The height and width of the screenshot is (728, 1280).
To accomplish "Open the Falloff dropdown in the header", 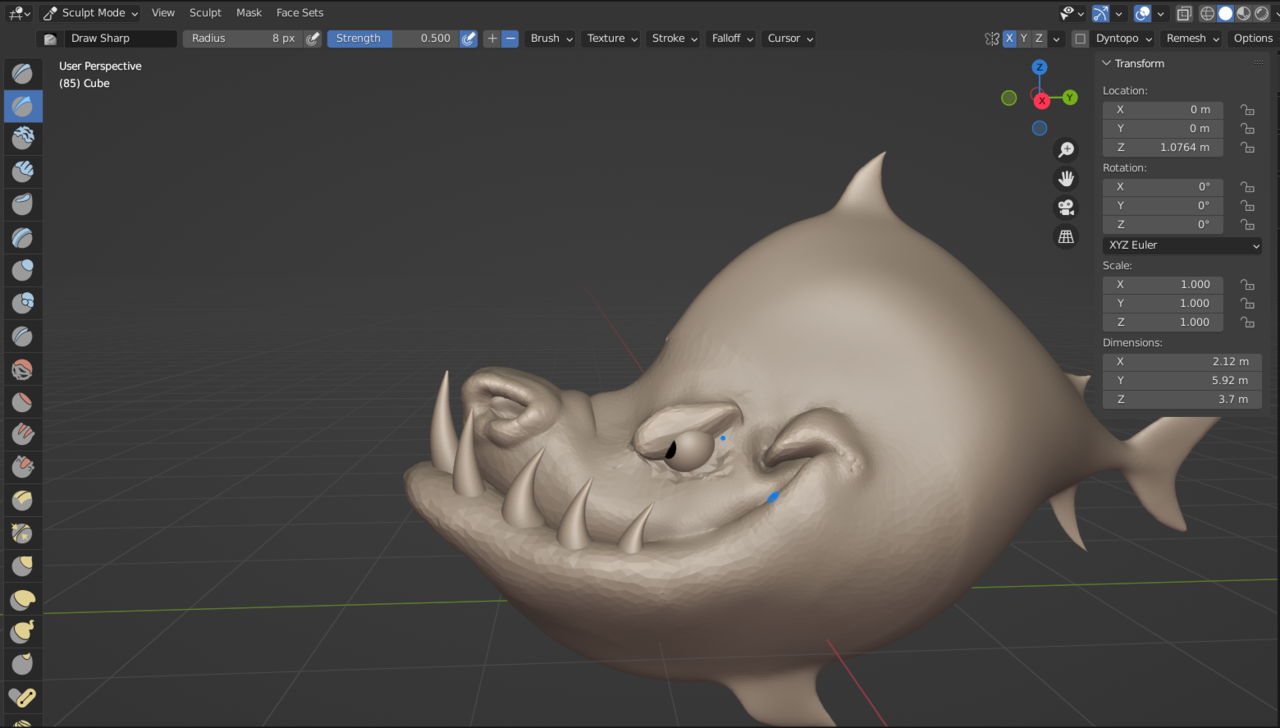I will [731, 38].
